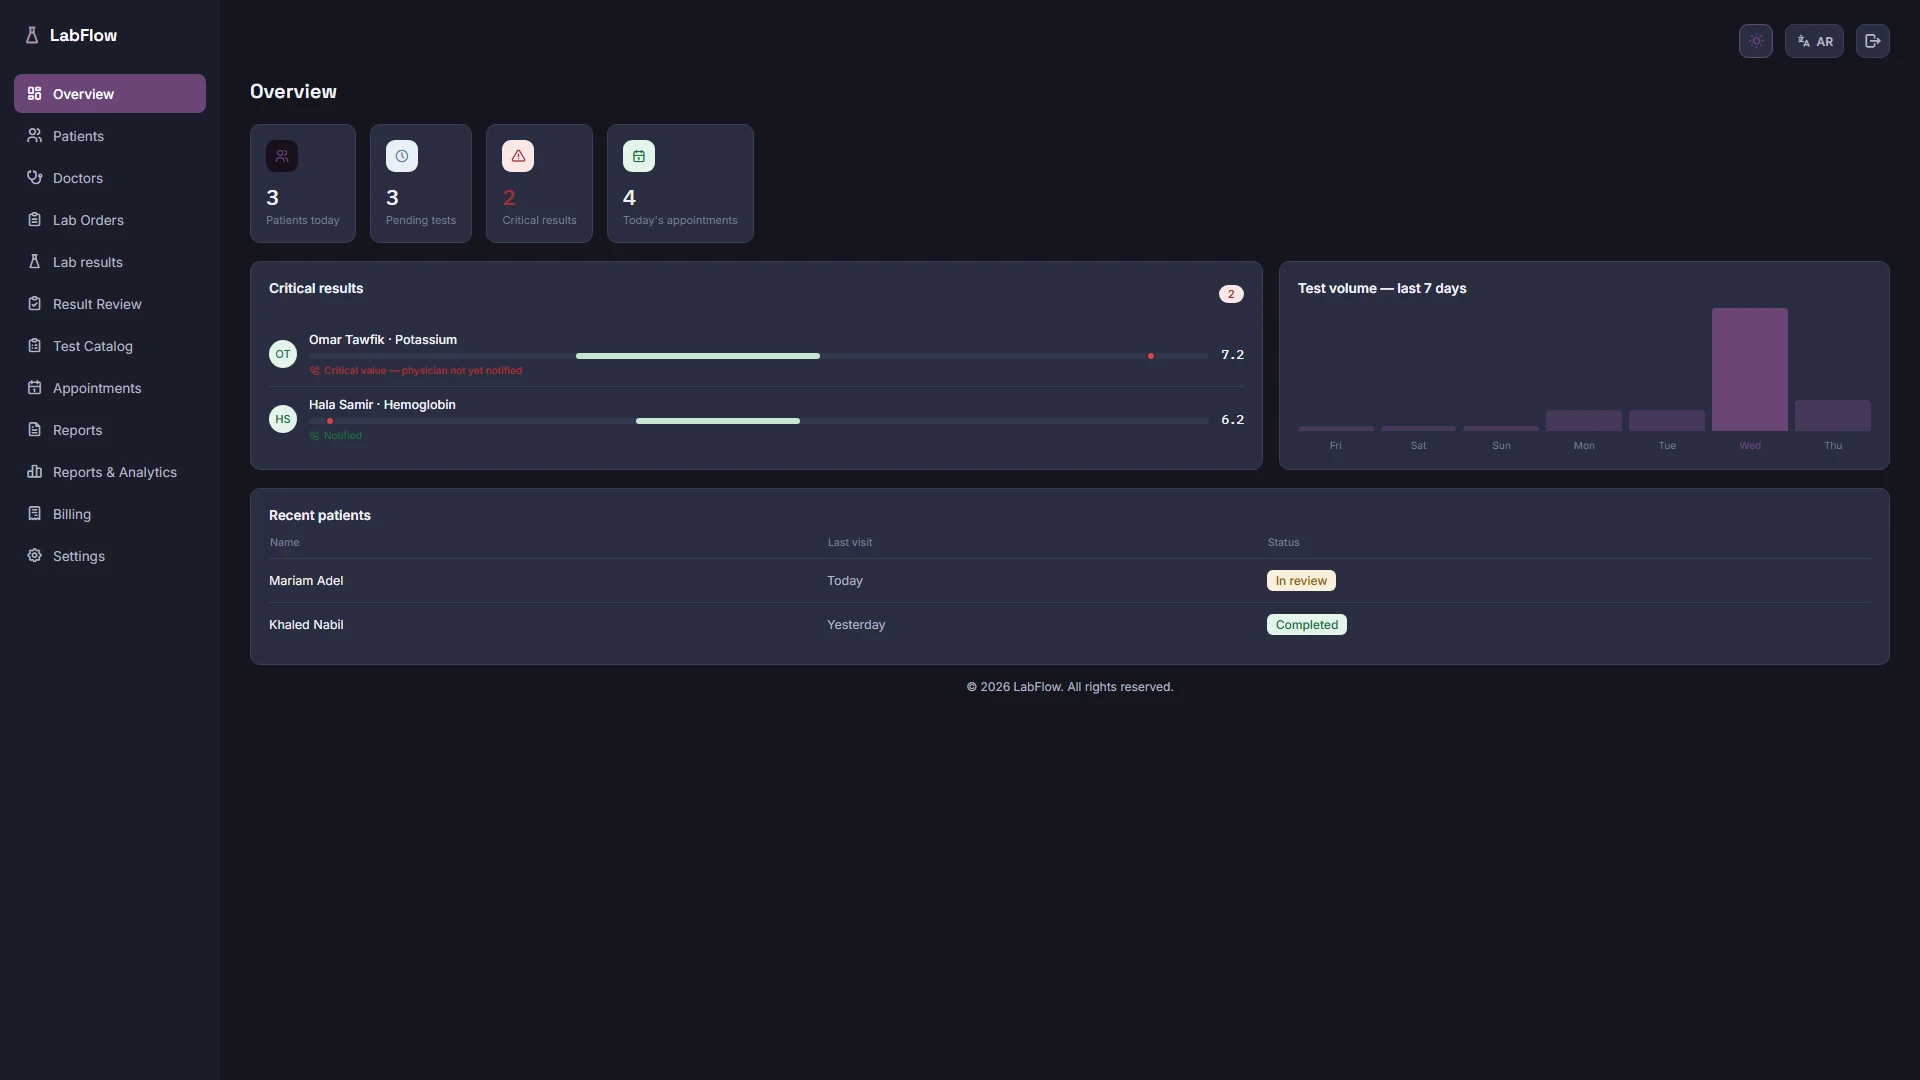Screen dimensions: 1920x1080
Task: Click the logout icon button
Action: 1873,41
